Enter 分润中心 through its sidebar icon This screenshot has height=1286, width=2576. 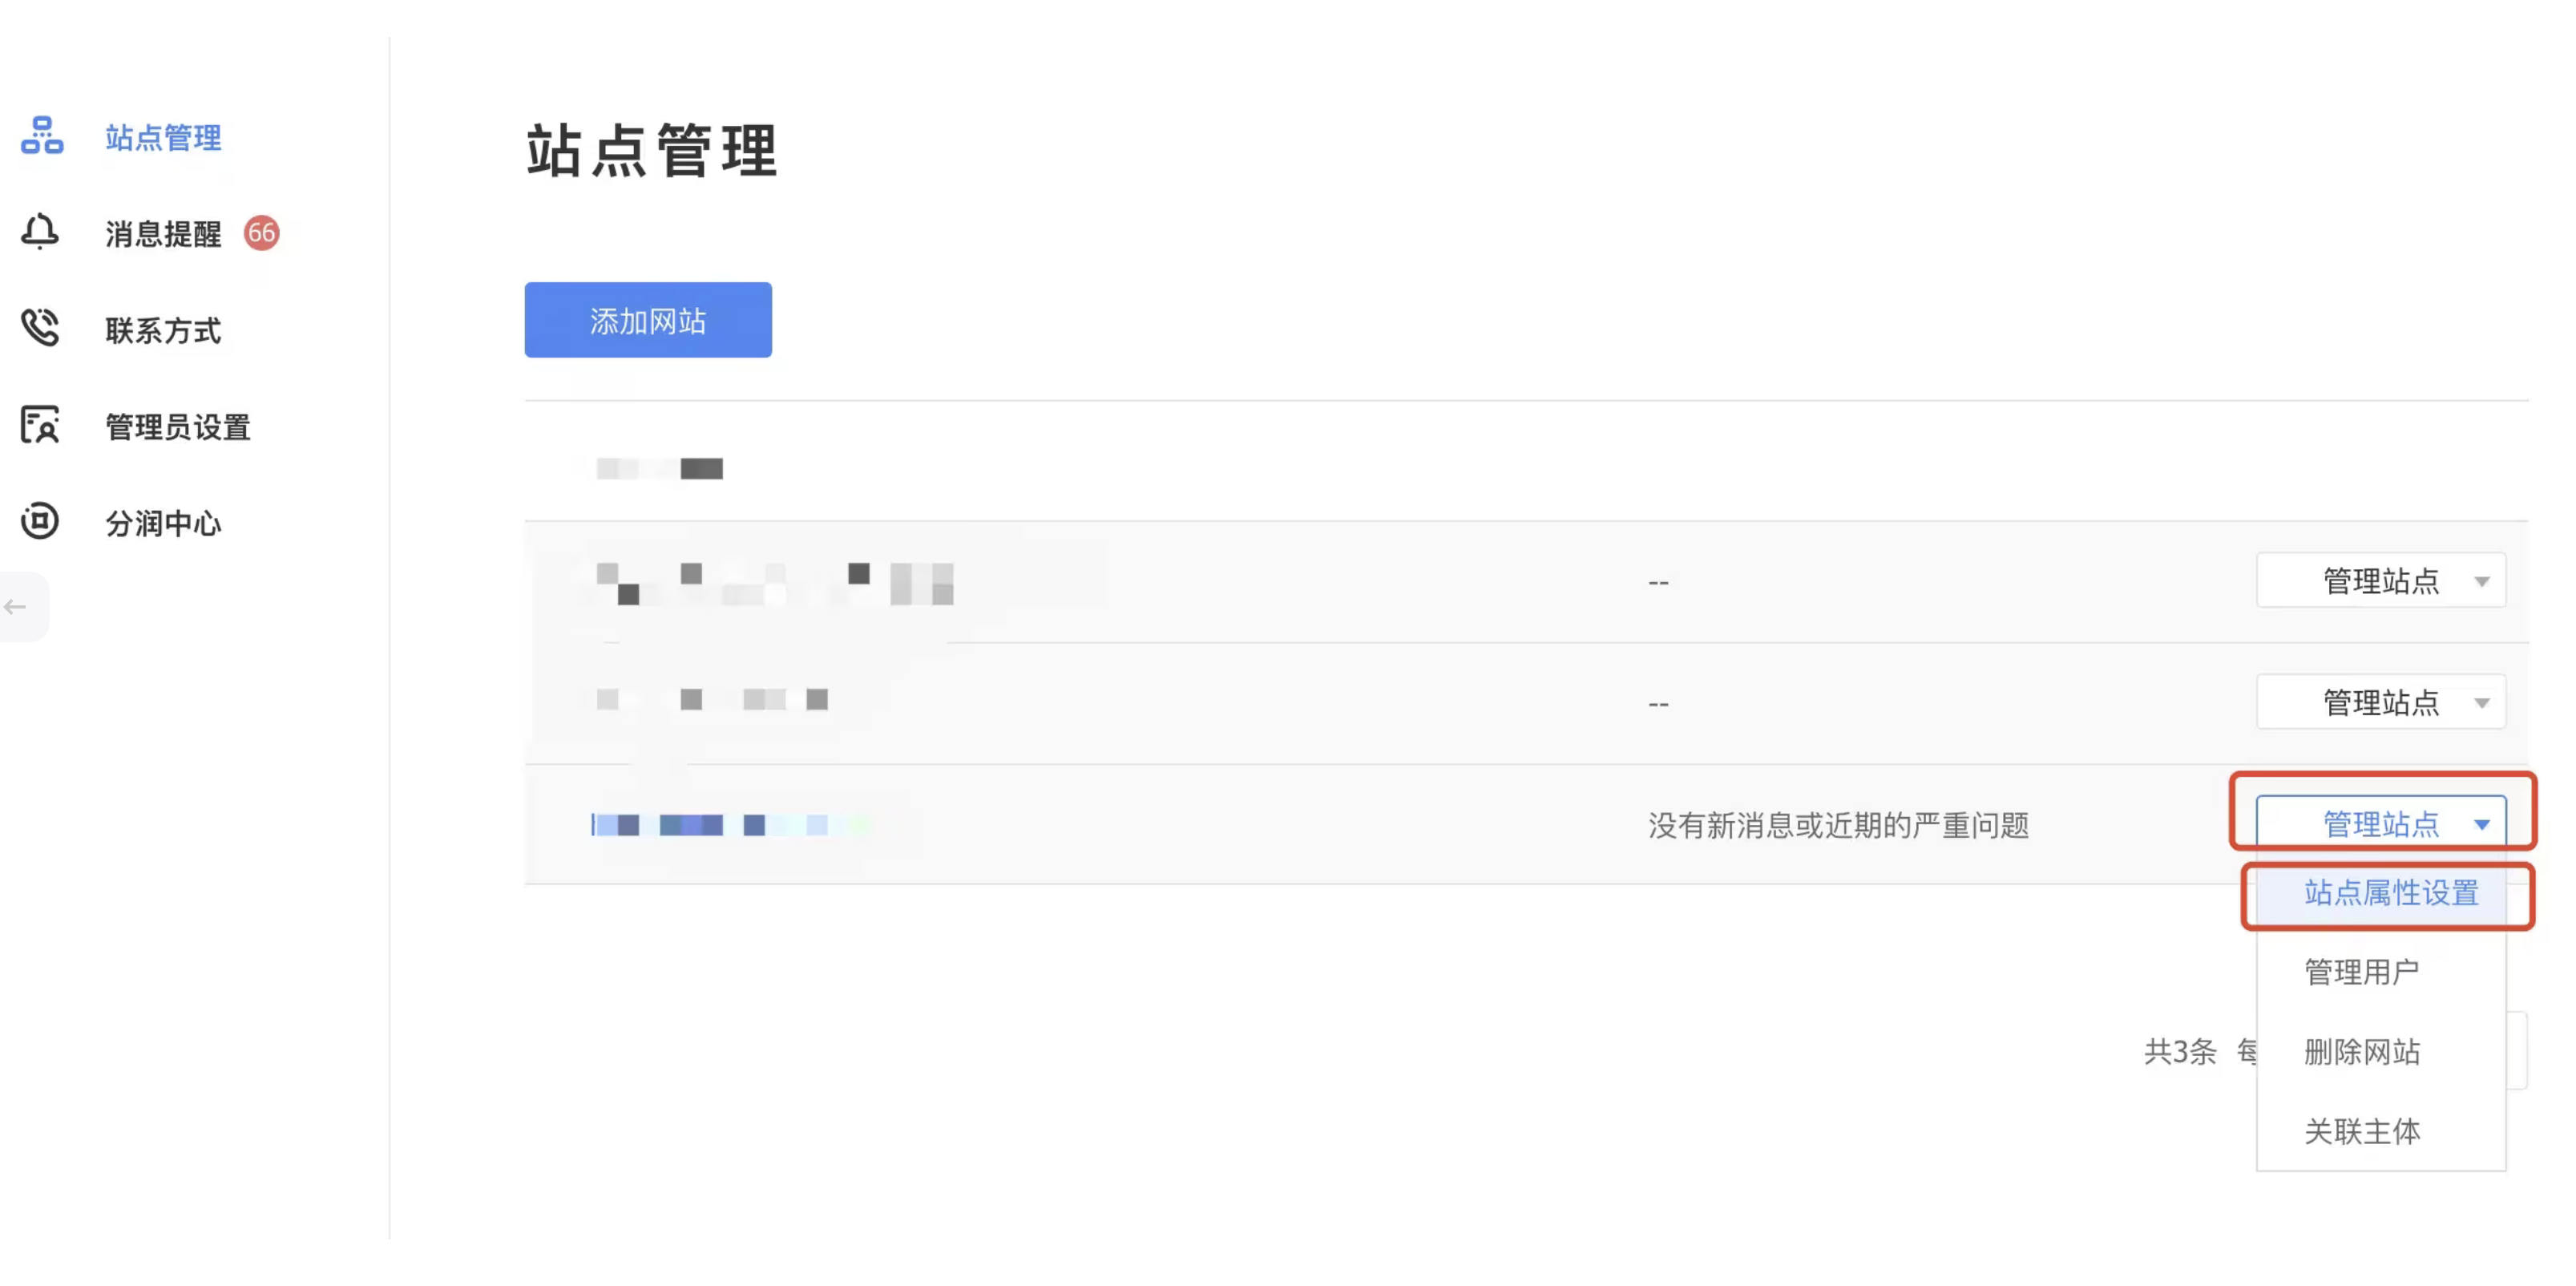click(40, 521)
